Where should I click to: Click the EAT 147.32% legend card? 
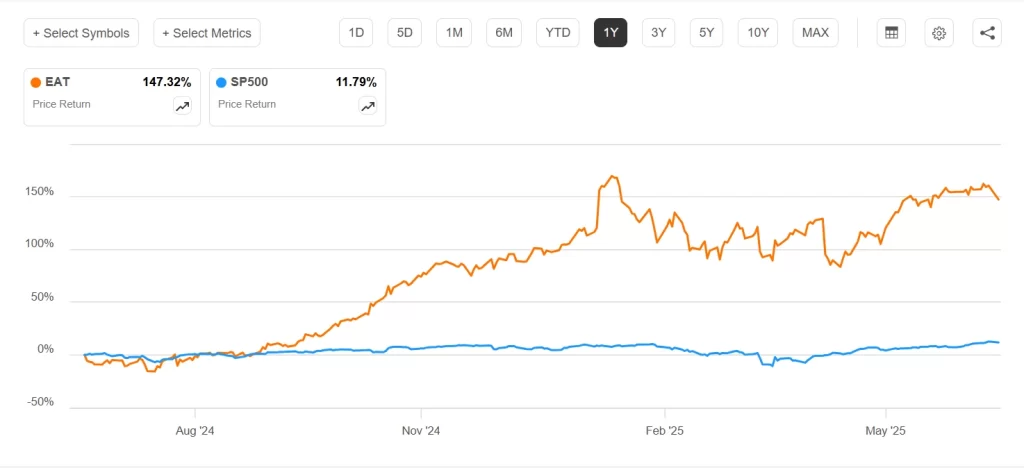(112, 96)
